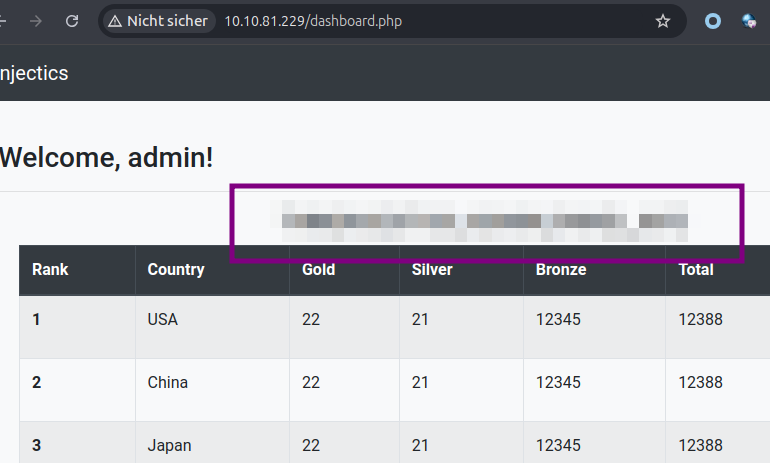Click the Rank column header

pos(50,270)
